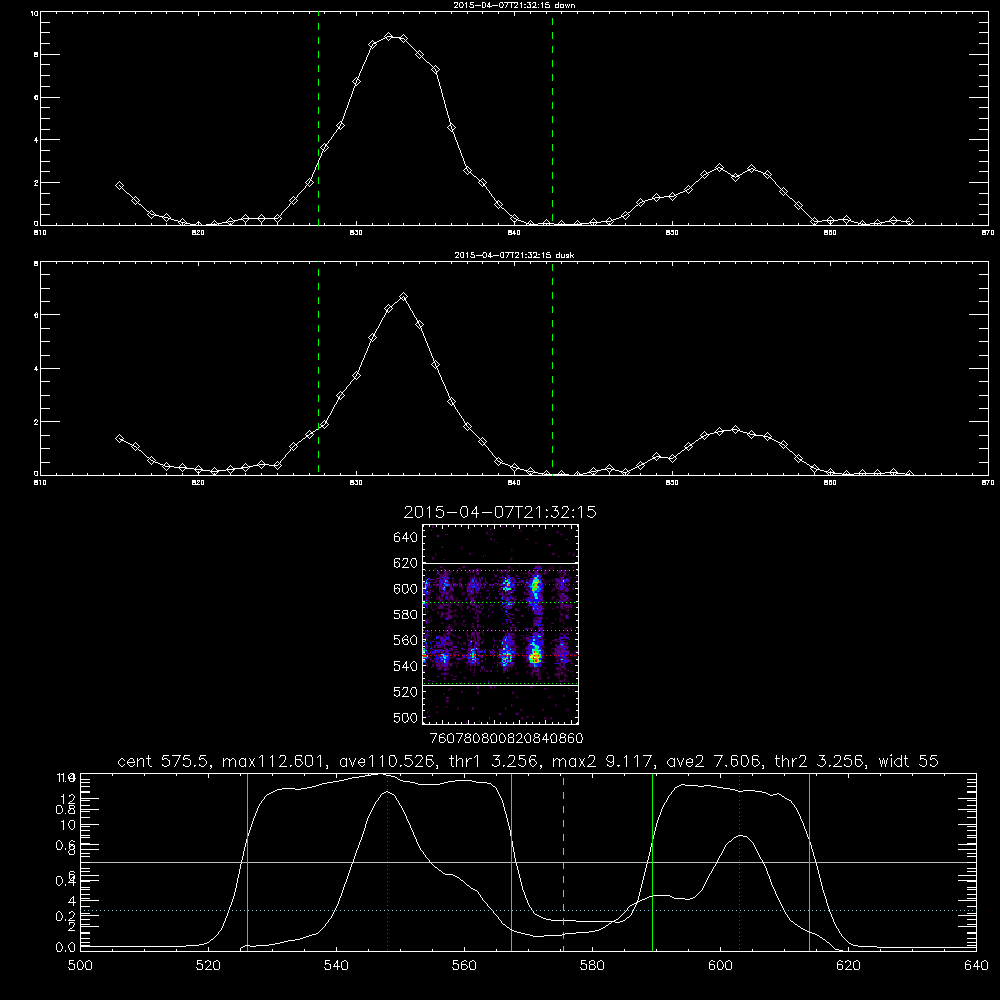Click the blue dotted threshold line in bottom plot
The height and width of the screenshot is (1000, 1000).
click(x=528, y=911)
